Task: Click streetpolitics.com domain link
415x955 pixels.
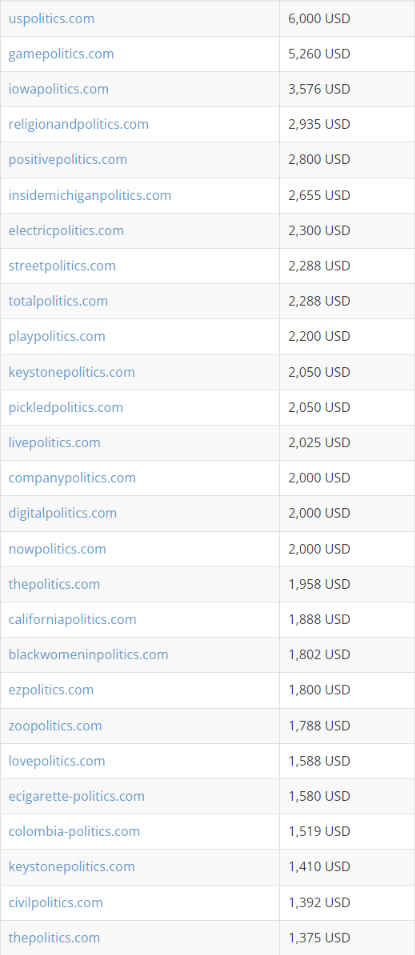Action: [62, 266]
